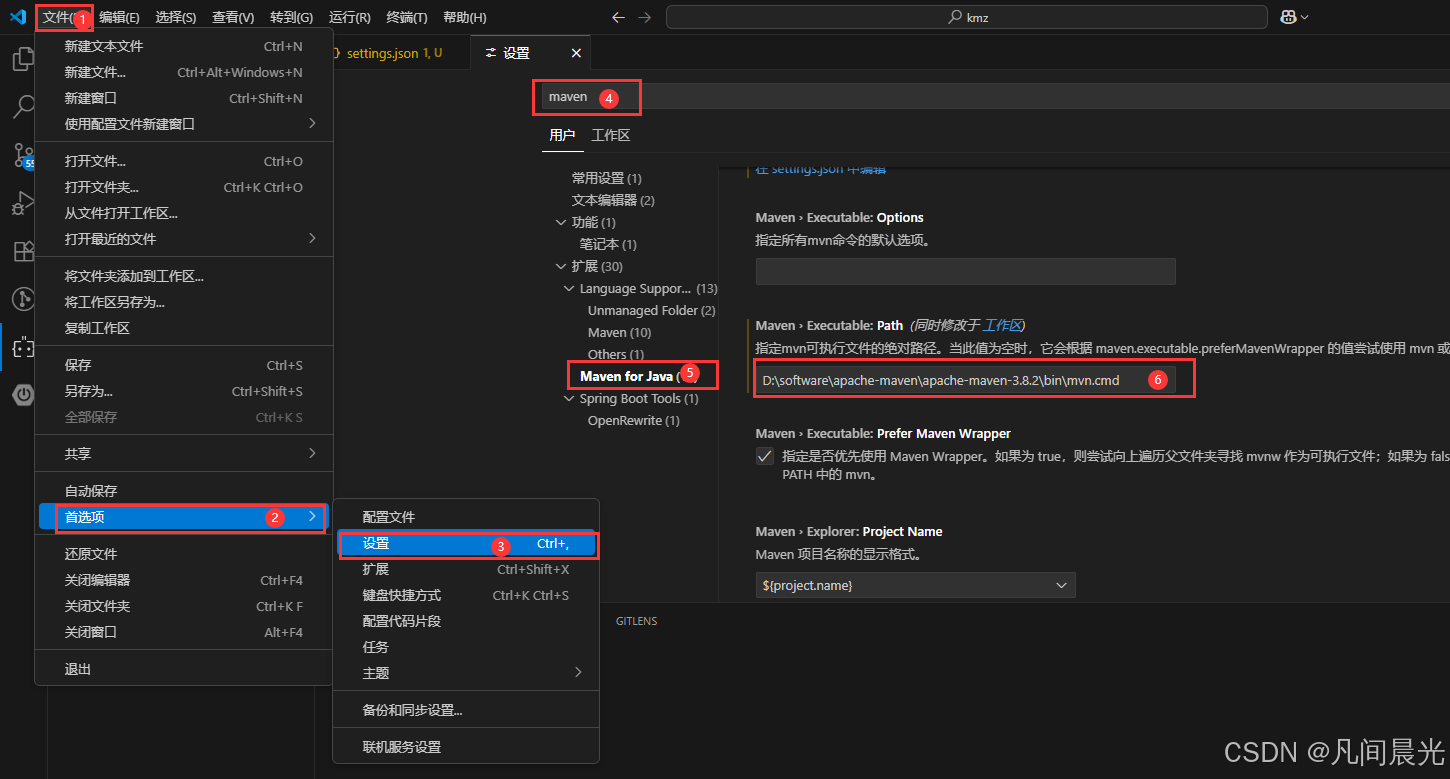This screenshot has height=779, width=1450.
Task: Open the 转到(G) menu
Action: point(291,17)
